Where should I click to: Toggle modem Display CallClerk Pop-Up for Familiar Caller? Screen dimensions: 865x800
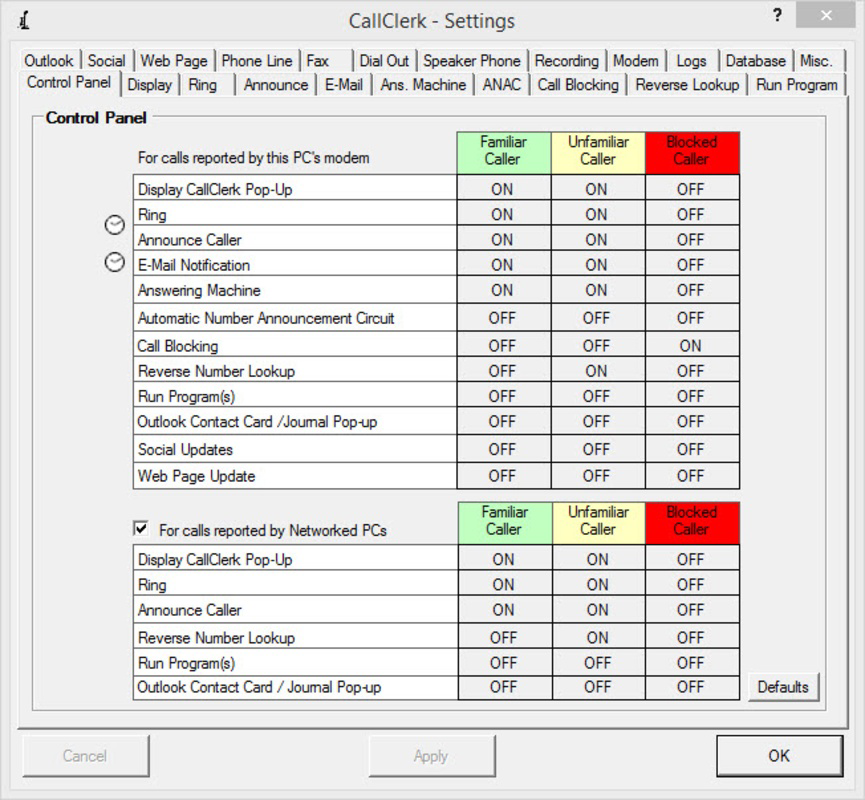tap(504, 189)
